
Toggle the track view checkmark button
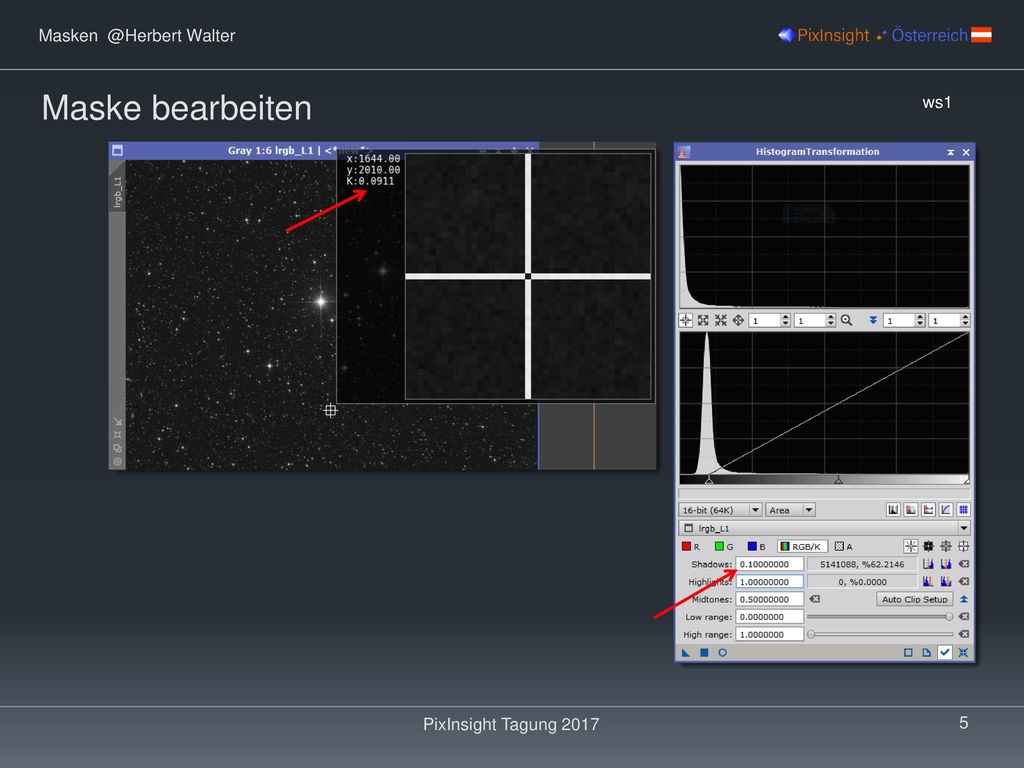pos(945,652)
